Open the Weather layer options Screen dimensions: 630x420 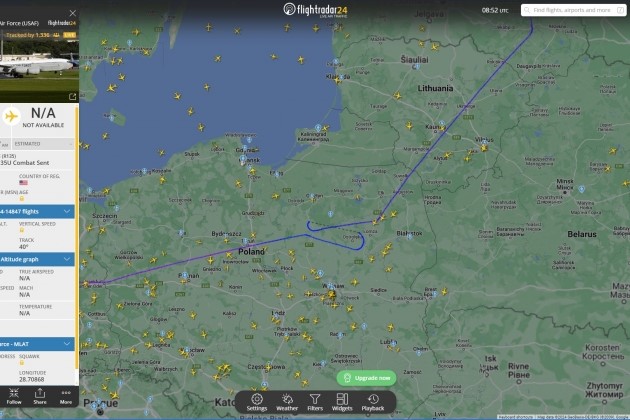point(287,402)
